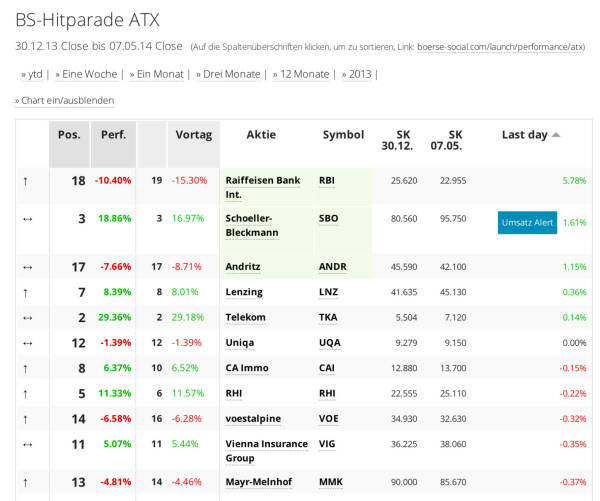Open the Raiffeisen Bank Int. stock link
This screenshot has height=501, width=600.
(x=263, y=187)
